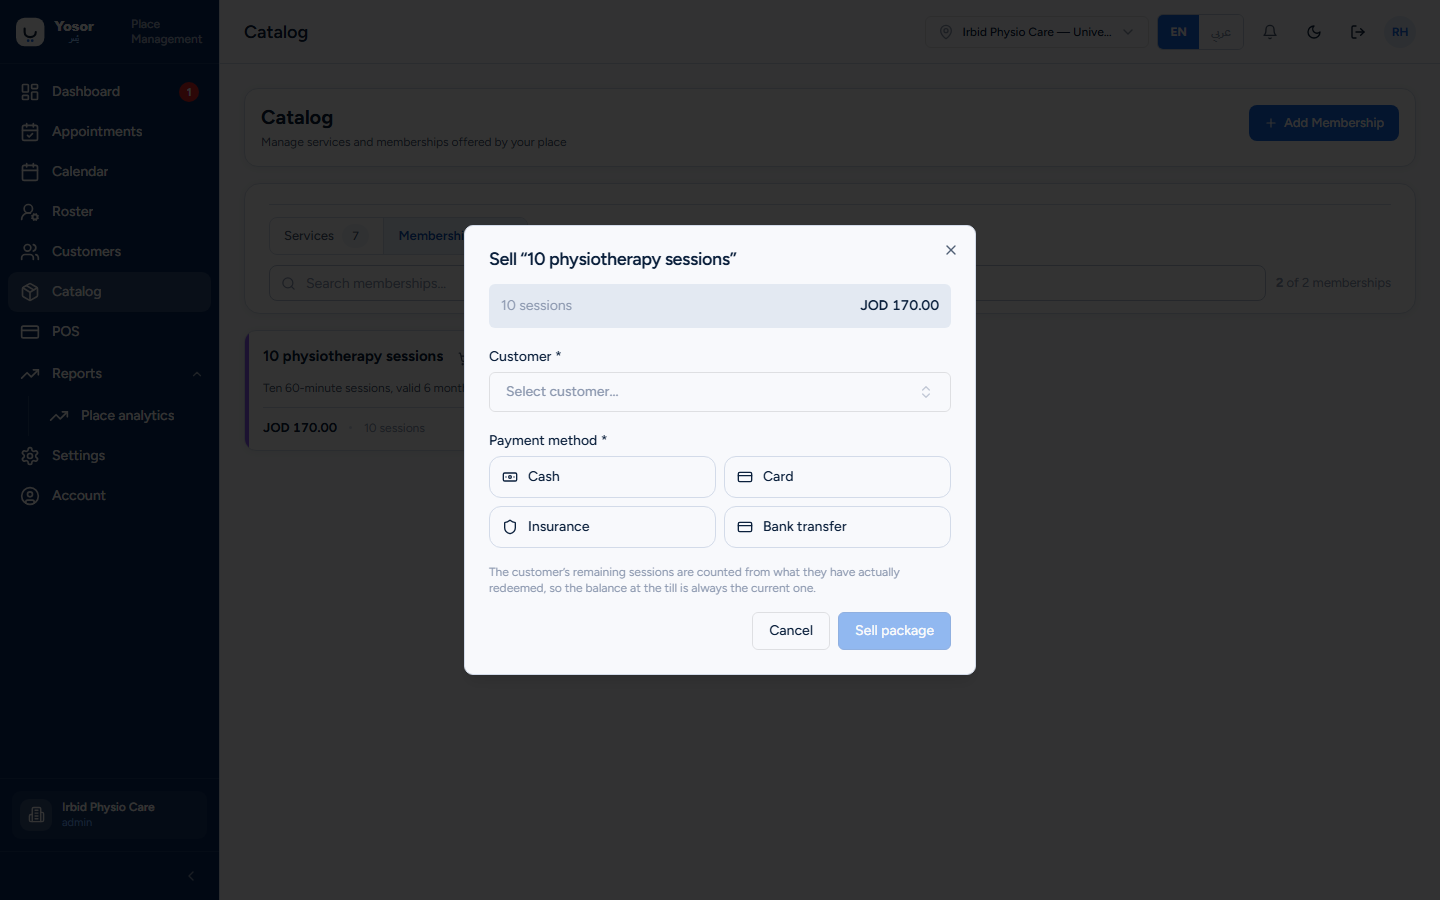Open the notifications bell
This screenshot has height=900, width=1440.
(x=1270, y=32)
